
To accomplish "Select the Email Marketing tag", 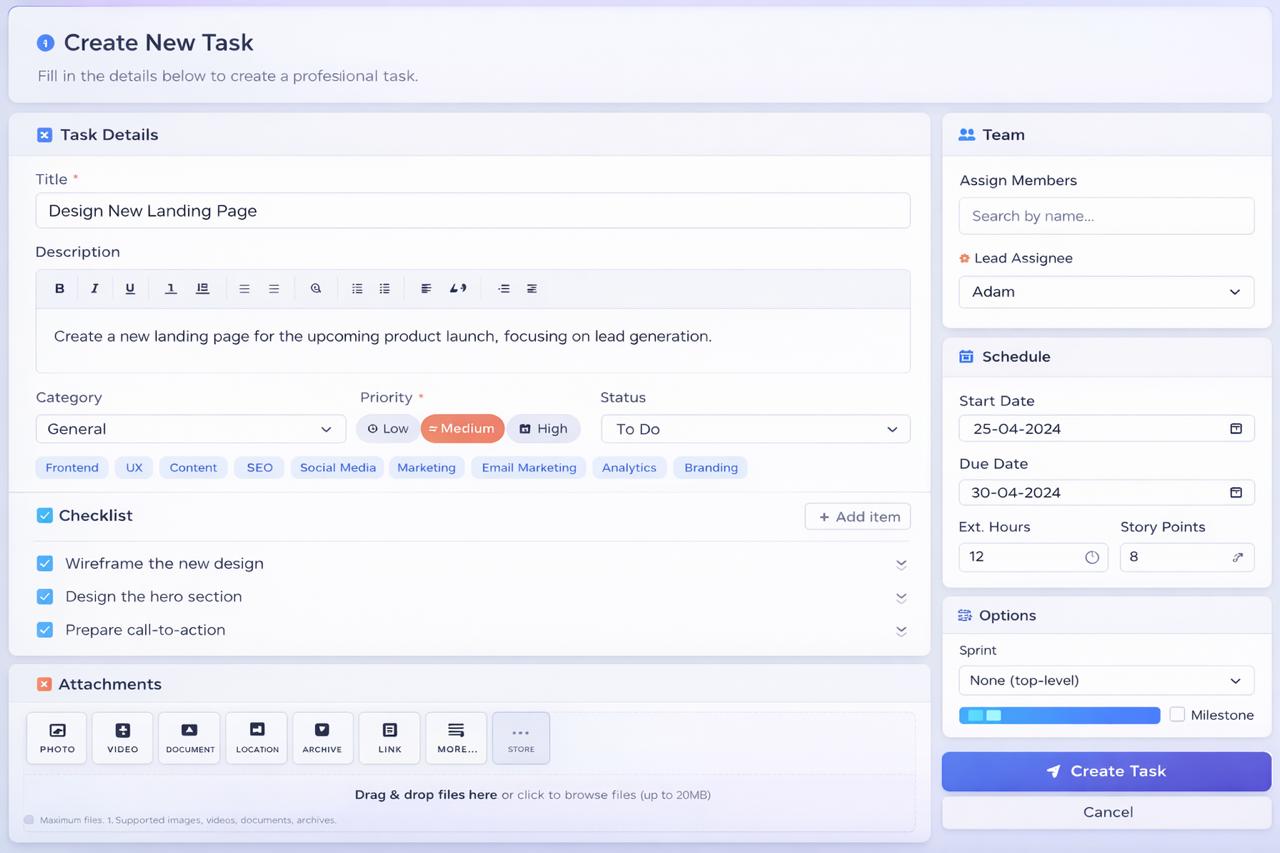I will [529, 467].
